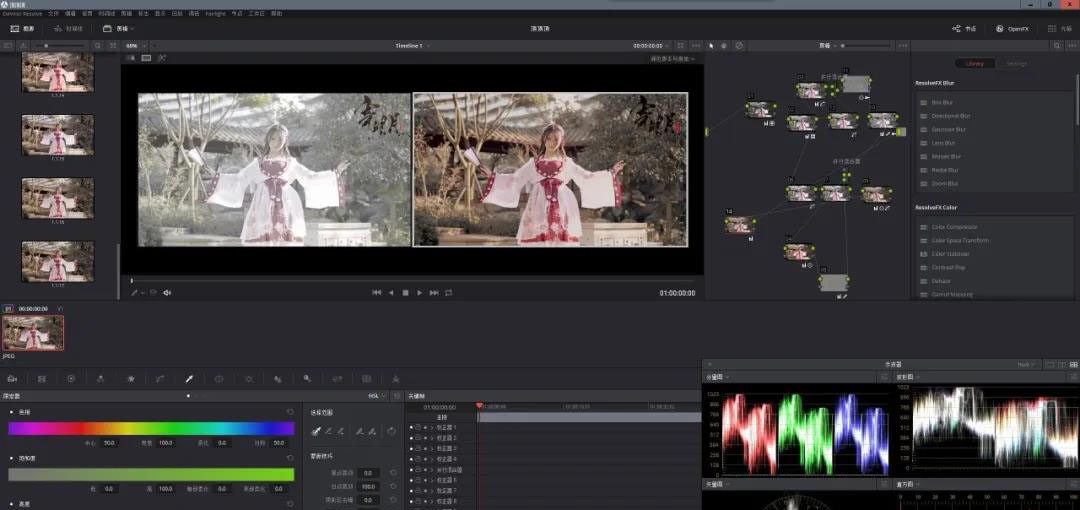This screenshot has height=510, width=1080.
Task: Search the gallery stills
Action: coord(98,45)
